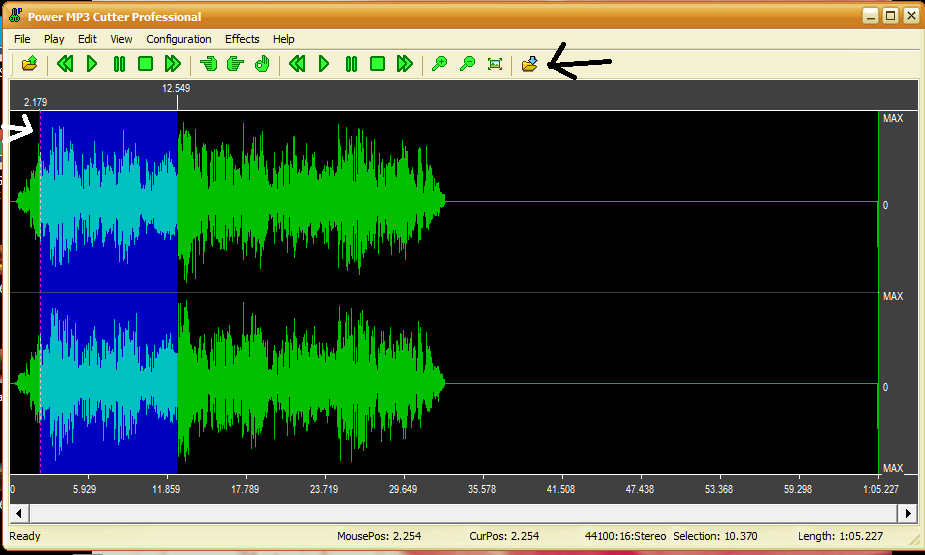The height and width of the screenshot is (555, 925).
Task: Click the 47.438 timeline label
Action: click(x=639, y=489)
